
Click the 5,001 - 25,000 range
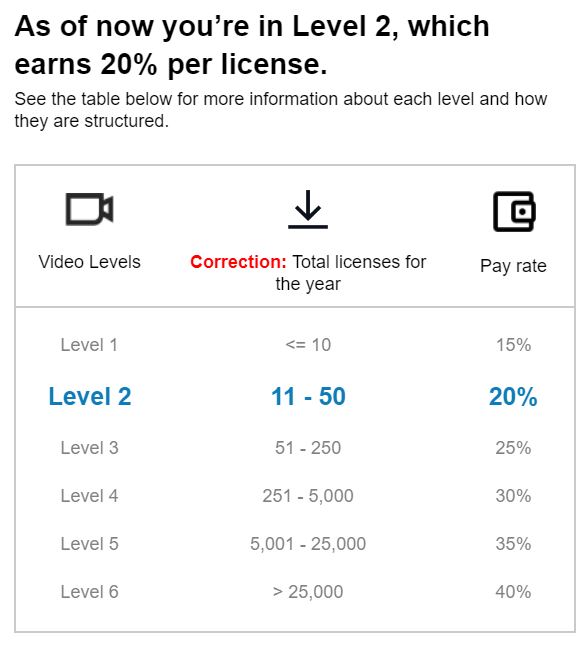tap(308, 544)
